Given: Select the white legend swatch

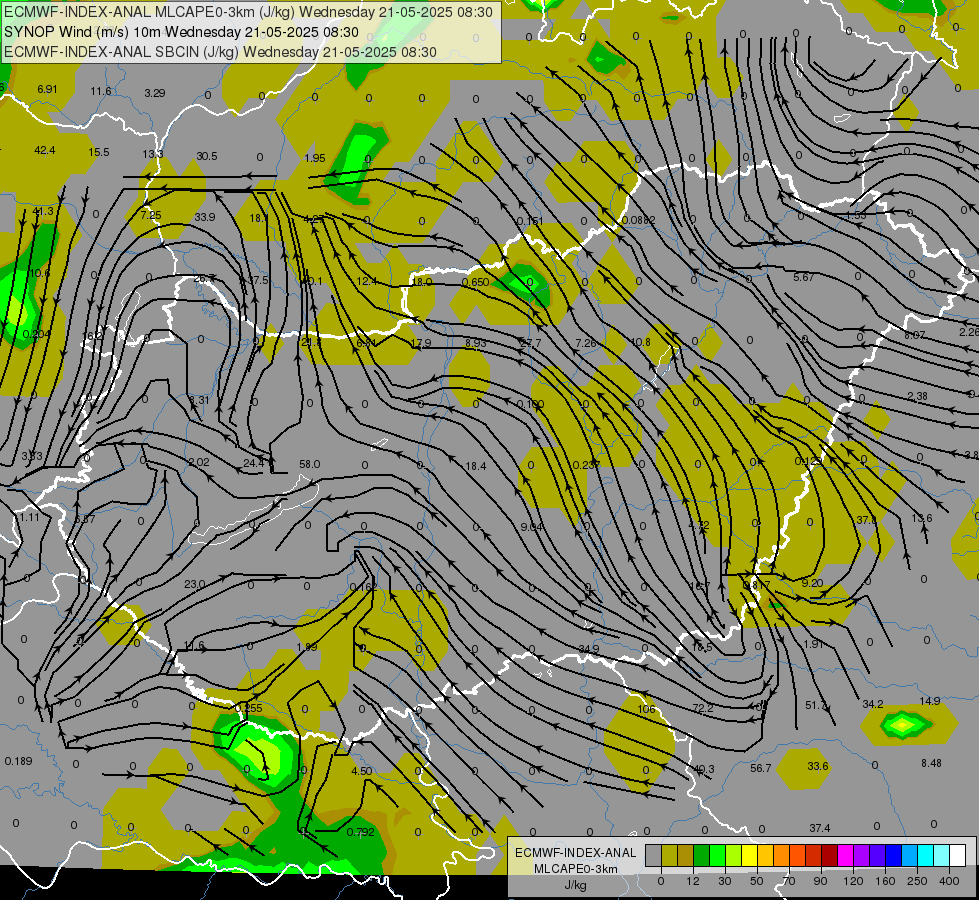Looking at the screenshot, I should point(957,856).
